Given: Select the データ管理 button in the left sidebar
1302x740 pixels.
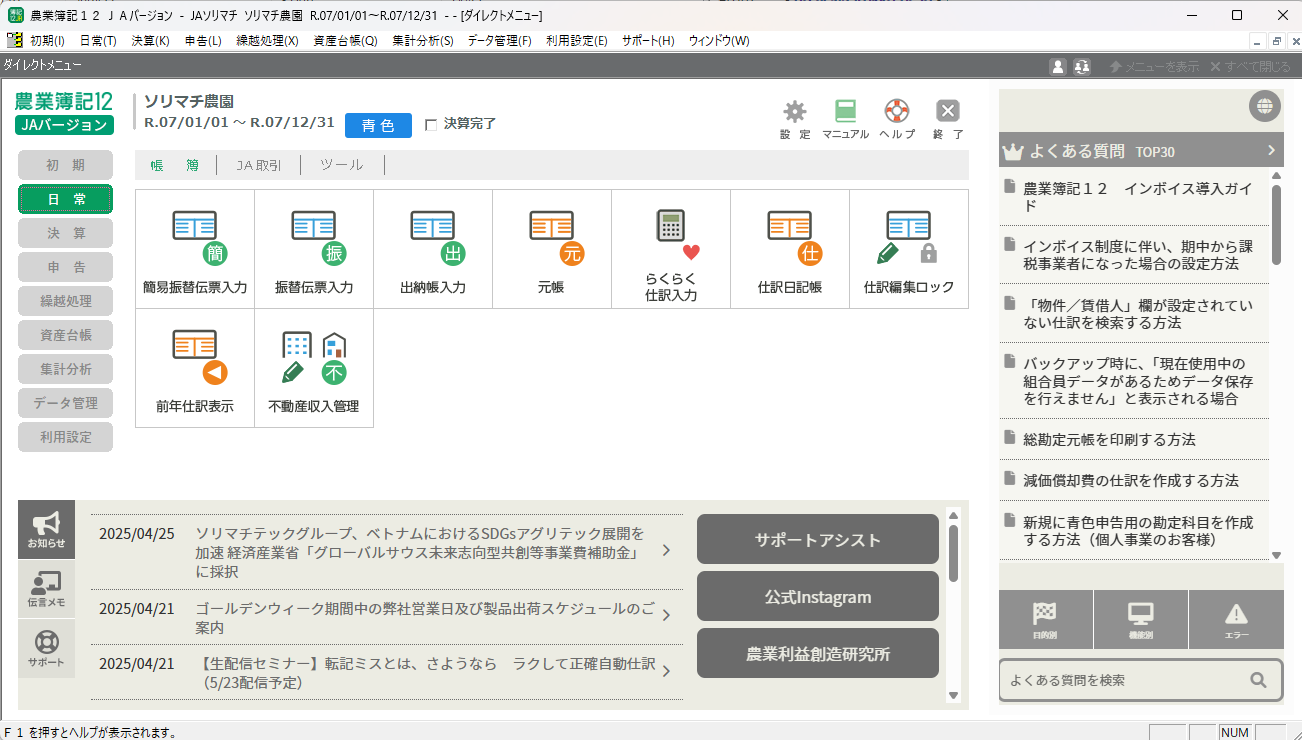Looking at the screenshot, I should 65,403.
